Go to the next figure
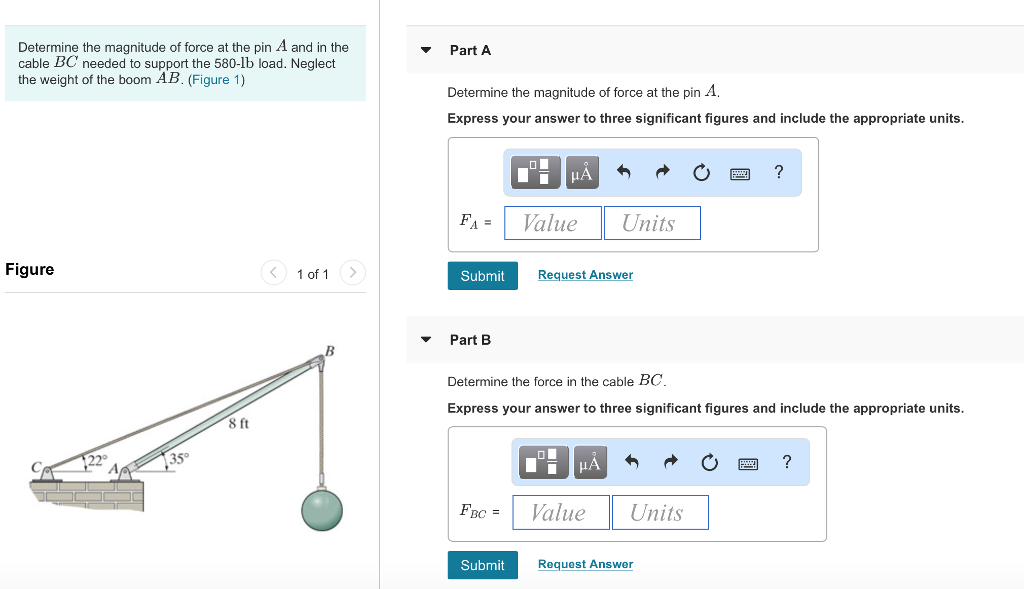1024x589 pixels. coord(352,273)
